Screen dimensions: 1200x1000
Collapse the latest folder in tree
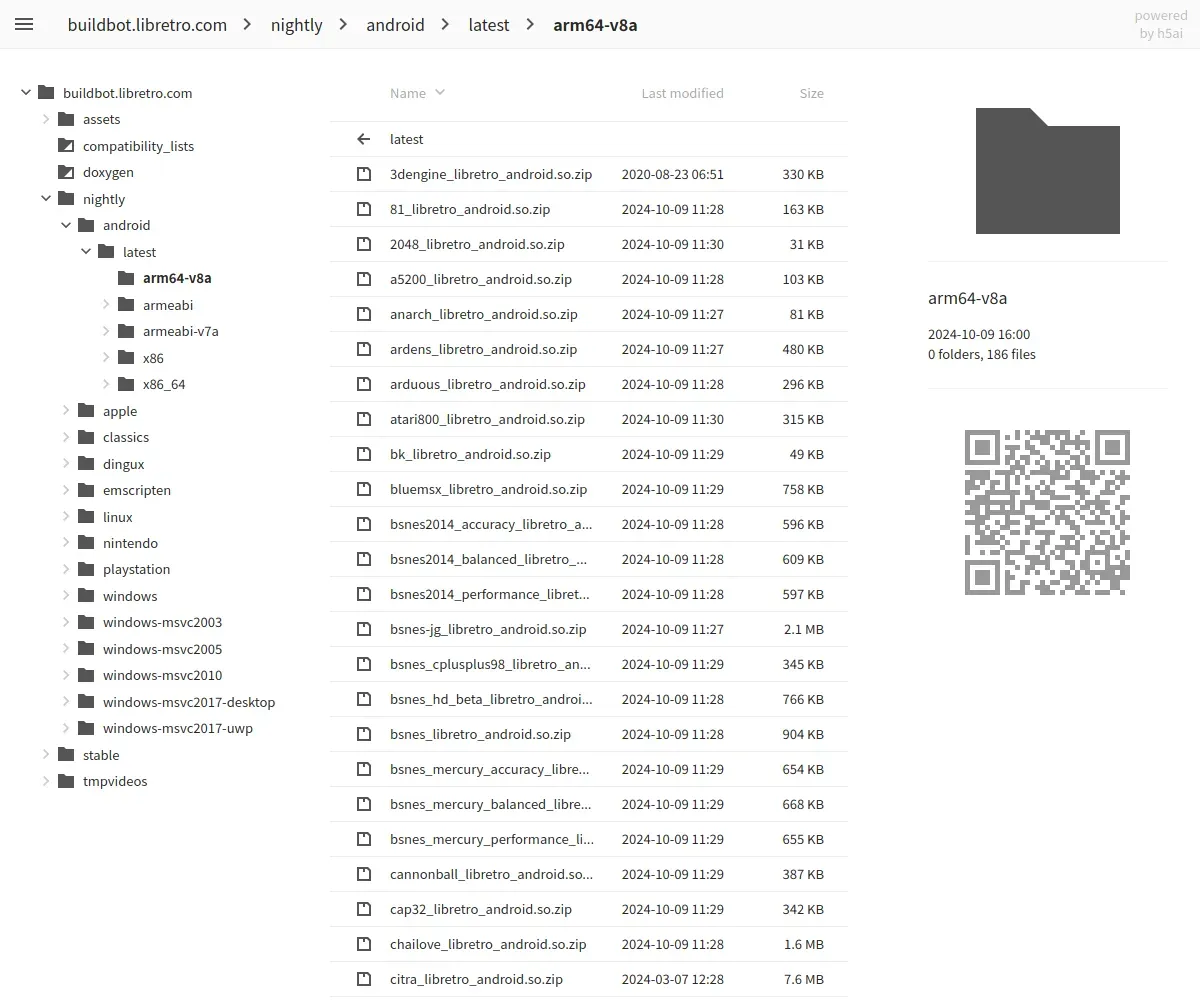86,252
